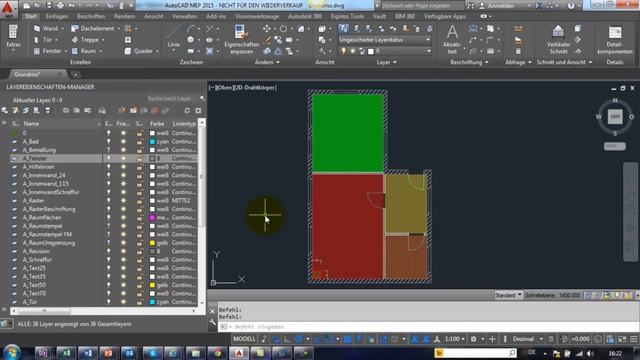Switch to the Ansicht ribbon tab
Screen dimensions: 640x360
pyautogui.click(x=153, y=16)
